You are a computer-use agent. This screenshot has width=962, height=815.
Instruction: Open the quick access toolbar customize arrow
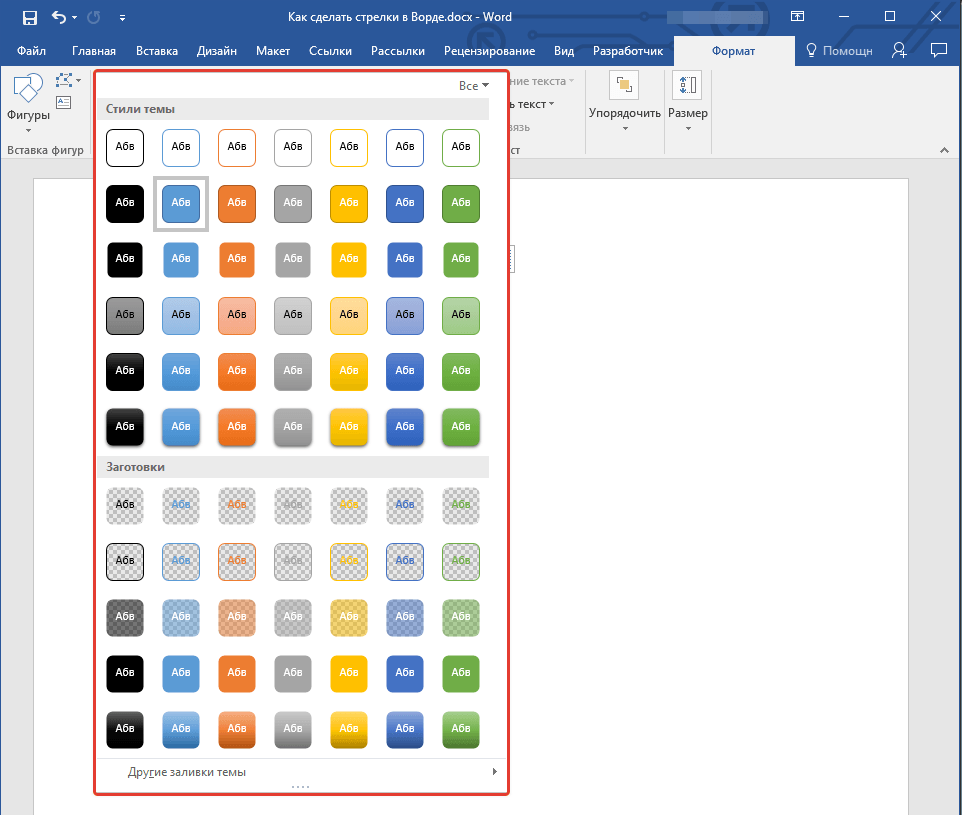tap(122, 17)
